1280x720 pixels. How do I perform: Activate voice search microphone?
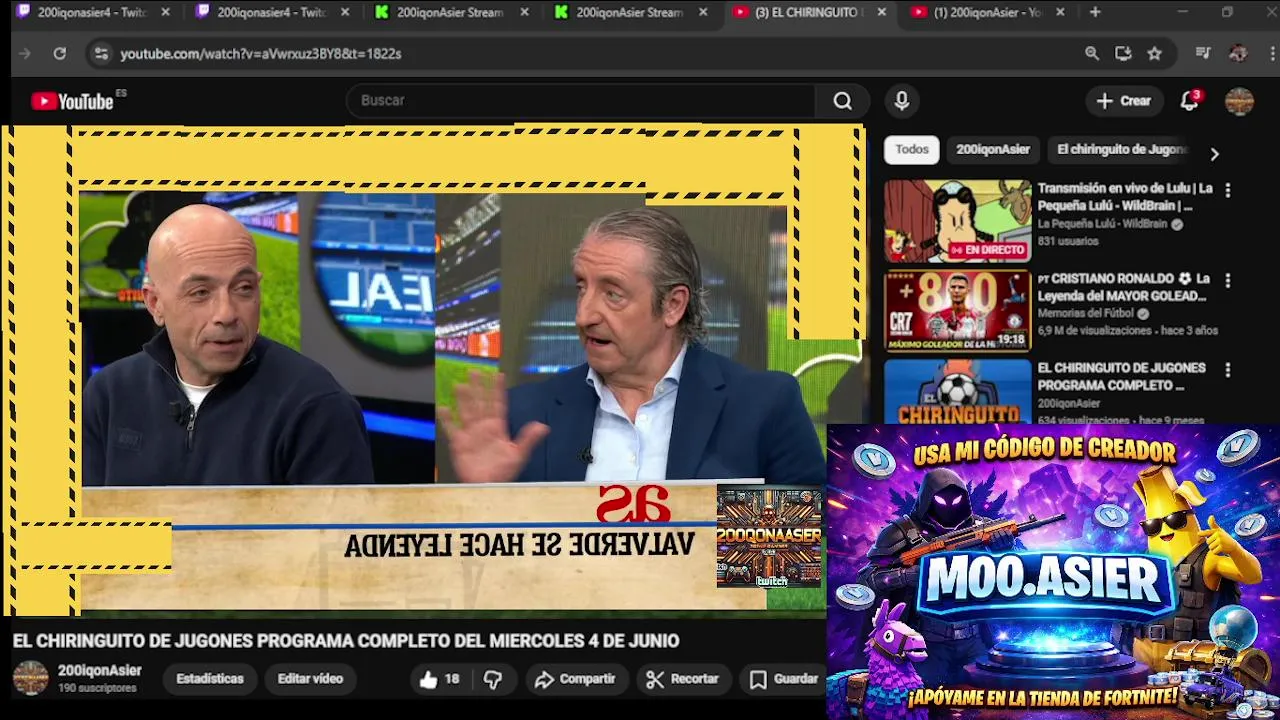click(902, 101)
